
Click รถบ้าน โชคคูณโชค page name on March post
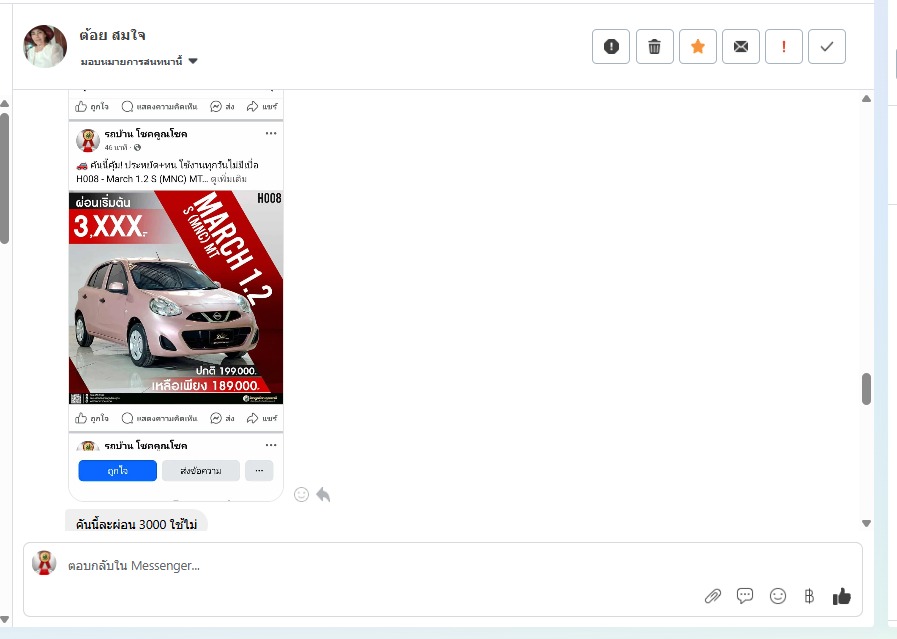(146, 134)
